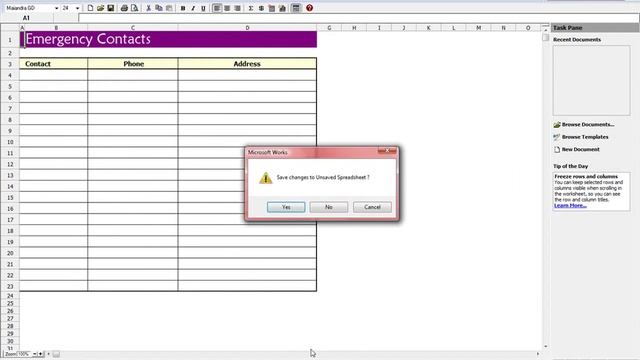Screen dimensions: 640x360
Task: Click horizontal scrollbar right arrow
Action: click(x=538, y=354)
